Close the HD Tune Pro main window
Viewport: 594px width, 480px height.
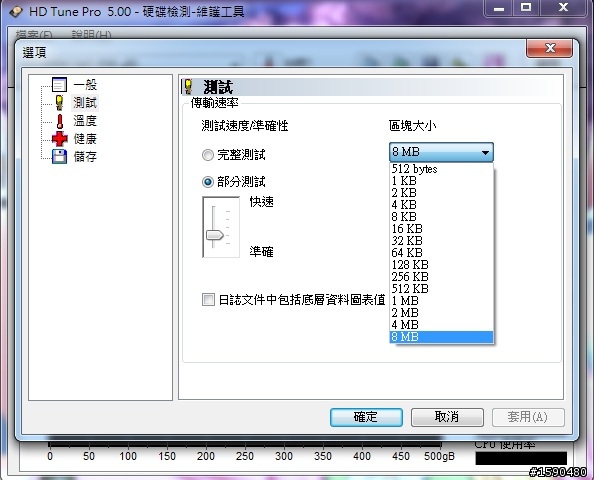point(563,8)
